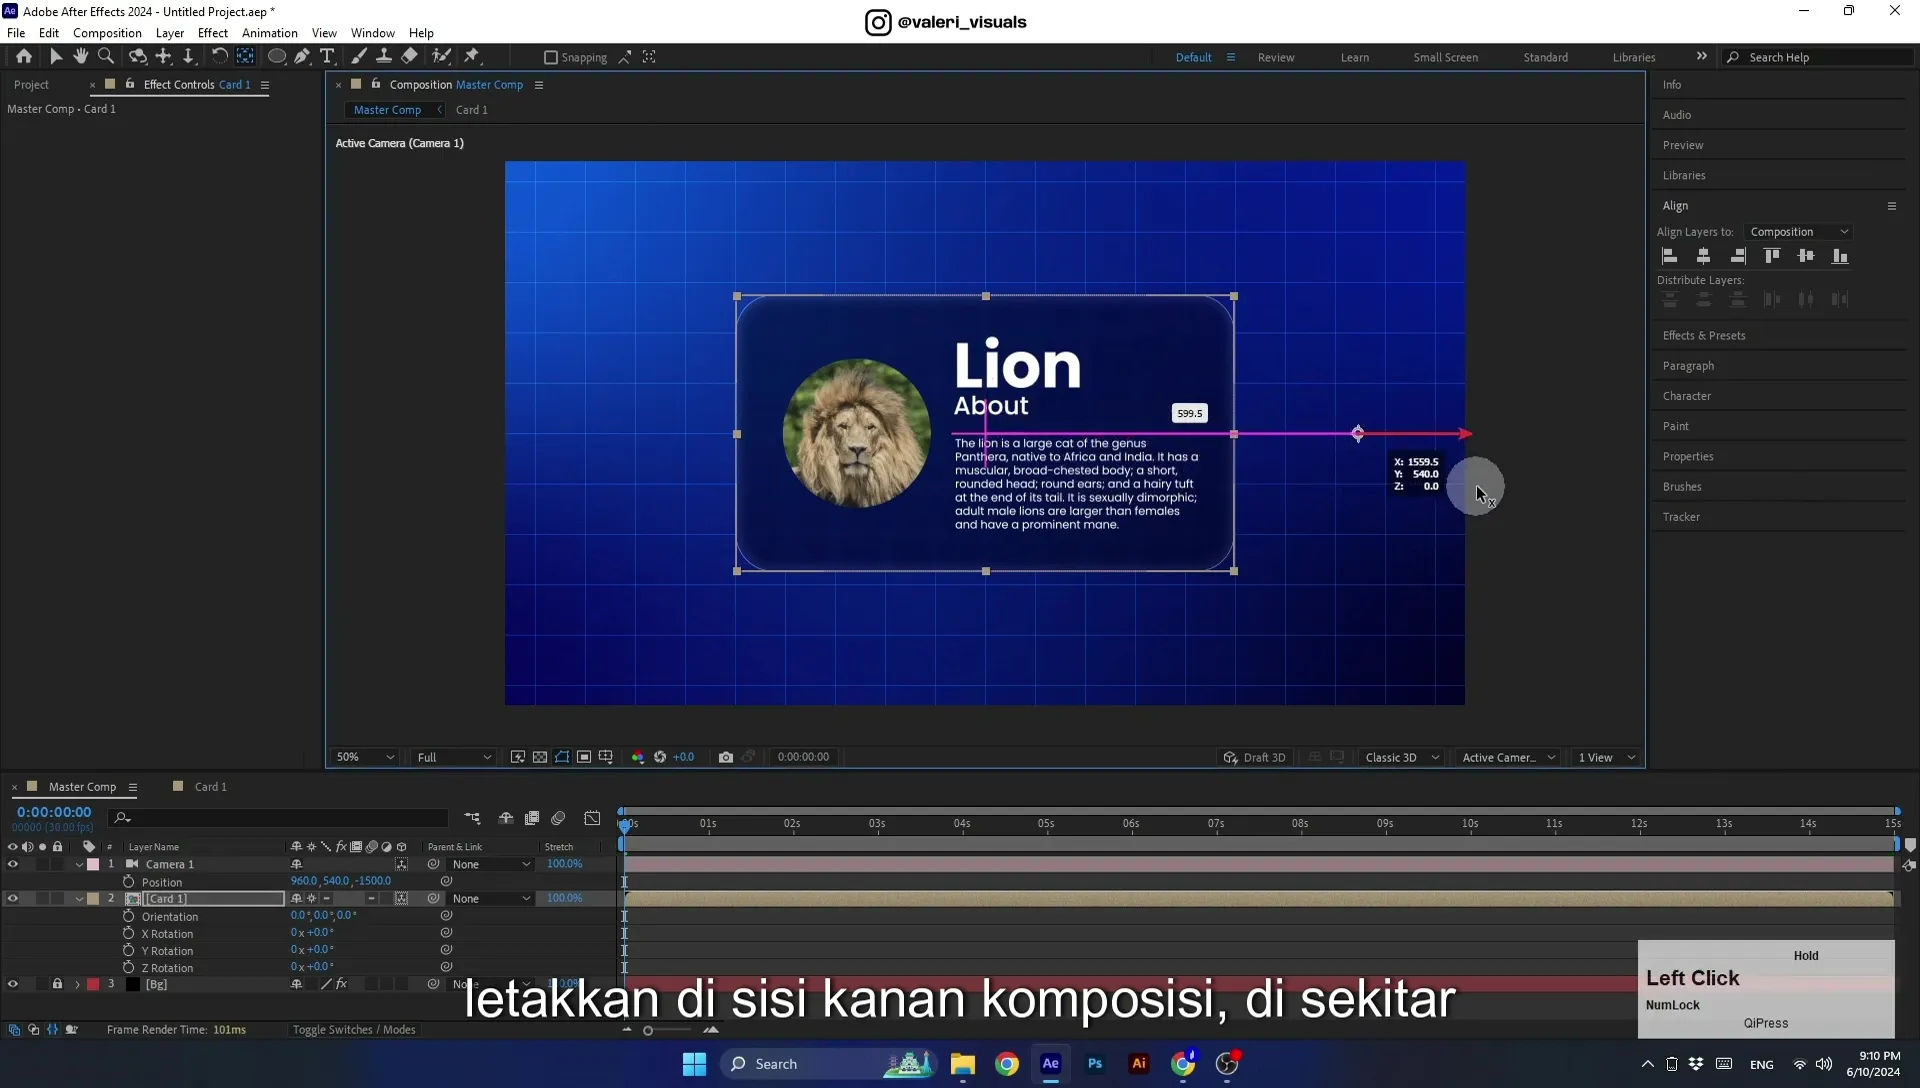The height and width of the screenshot is (1088, 1920).
Task: Align layers to top edge
Action: point(1772,256)
